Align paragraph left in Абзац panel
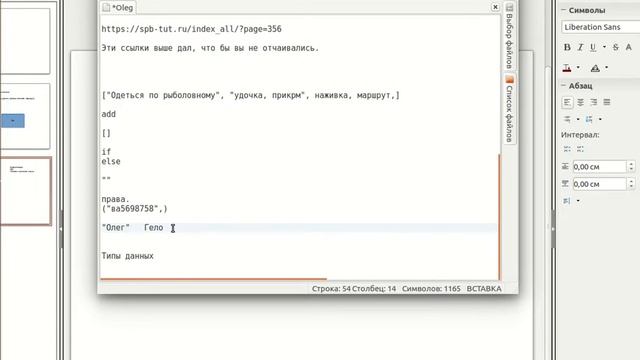640x360 pixels. pyautogui.click(x=567, y=102)
